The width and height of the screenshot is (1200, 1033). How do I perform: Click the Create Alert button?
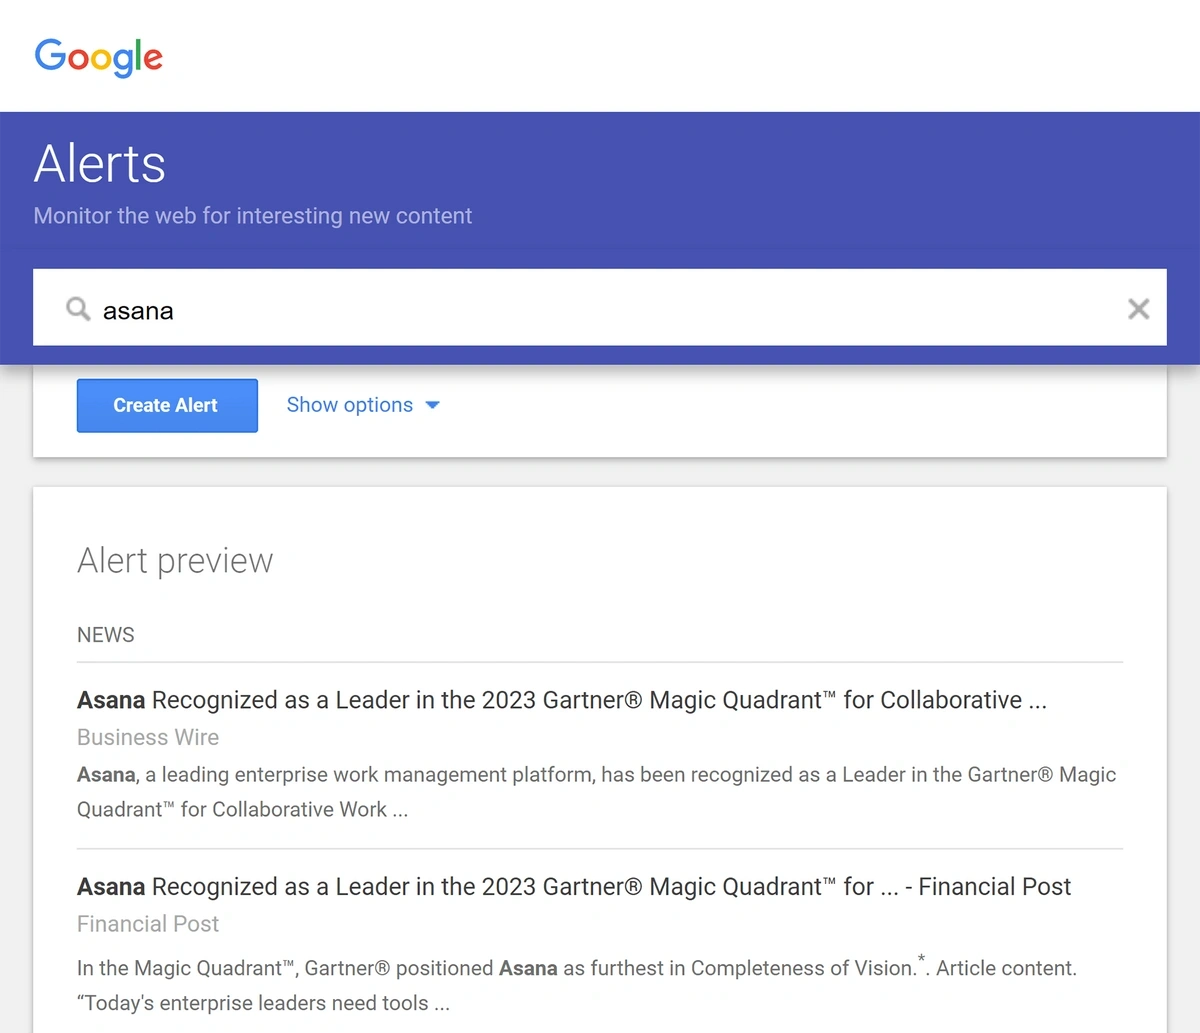[x=167, y=405]
